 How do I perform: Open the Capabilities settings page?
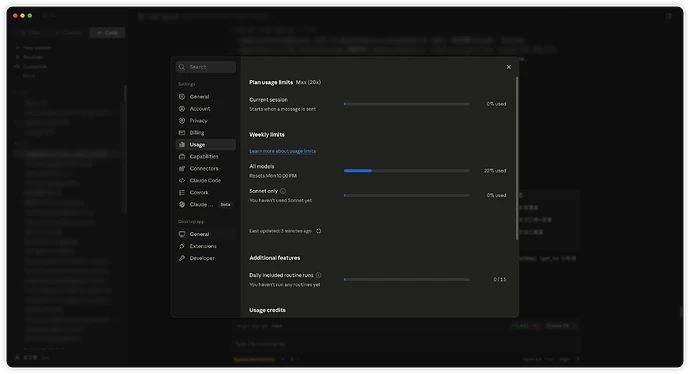tap(206, 156)
